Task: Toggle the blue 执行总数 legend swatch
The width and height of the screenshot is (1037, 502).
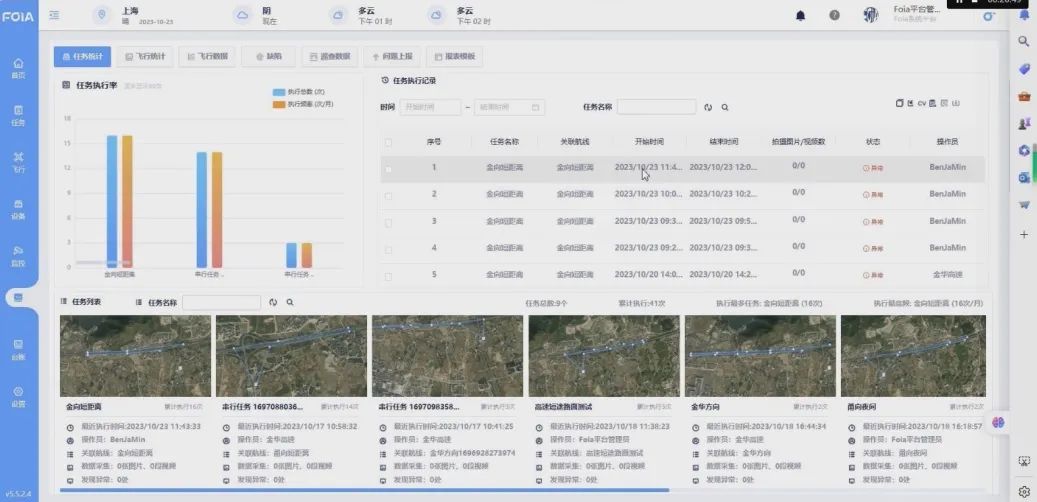Action: pos(278,92)
